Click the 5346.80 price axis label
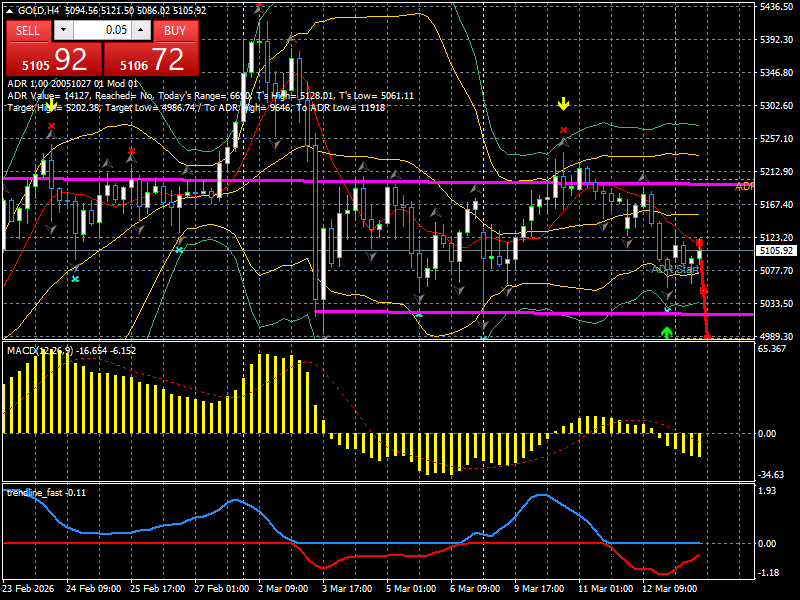800x600 pixels. [x=776, y=72]
